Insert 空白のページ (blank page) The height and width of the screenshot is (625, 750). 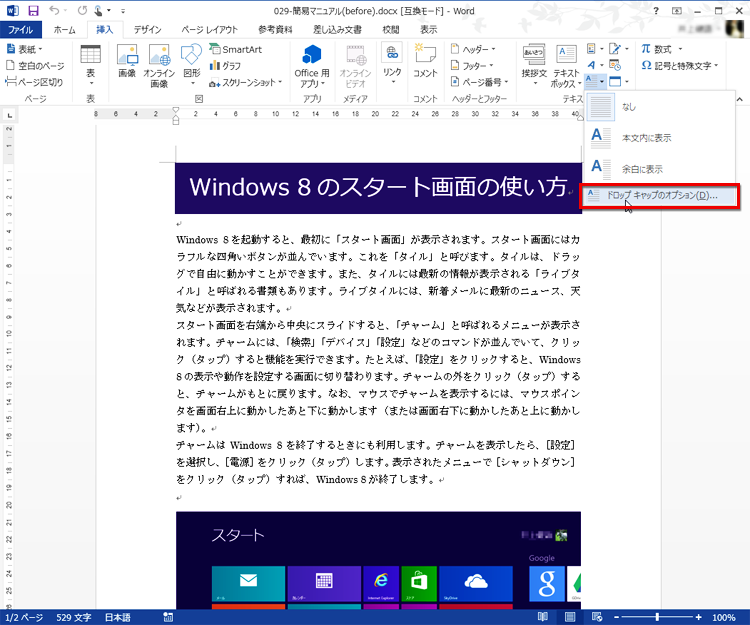(x=35, y=66)
